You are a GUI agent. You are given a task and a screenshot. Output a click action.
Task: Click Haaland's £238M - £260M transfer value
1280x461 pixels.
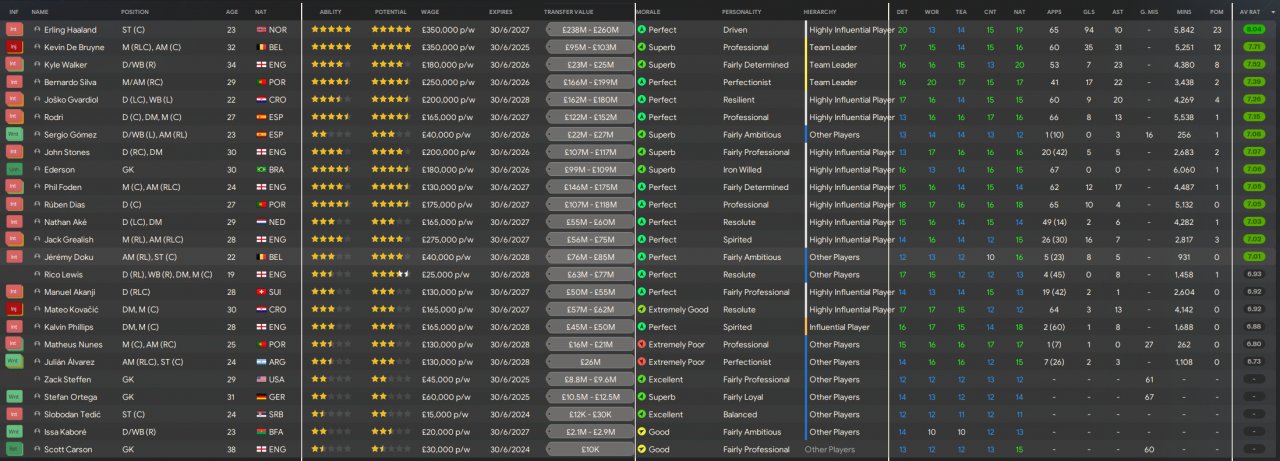pyautogui.click(x=590, y=30)
